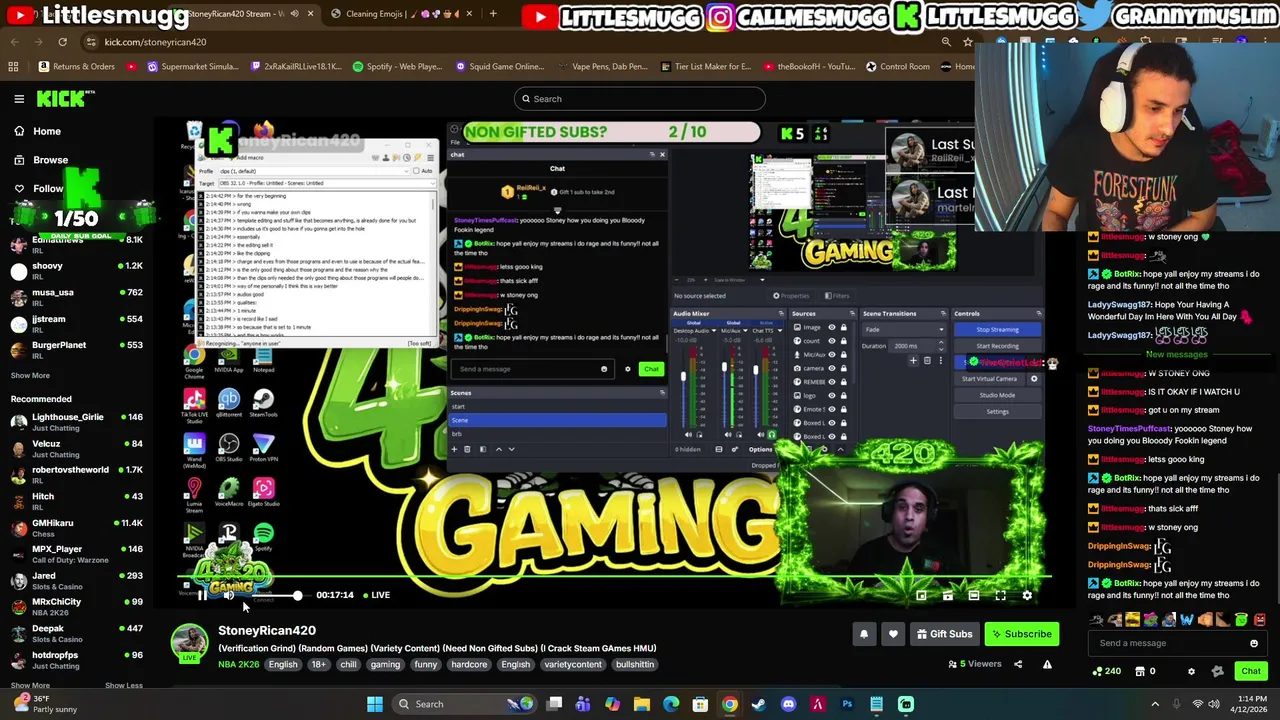Open channel shop icon in chat
The image size is (1280, 720).
pyautogui.click(x=1139, y=672)
